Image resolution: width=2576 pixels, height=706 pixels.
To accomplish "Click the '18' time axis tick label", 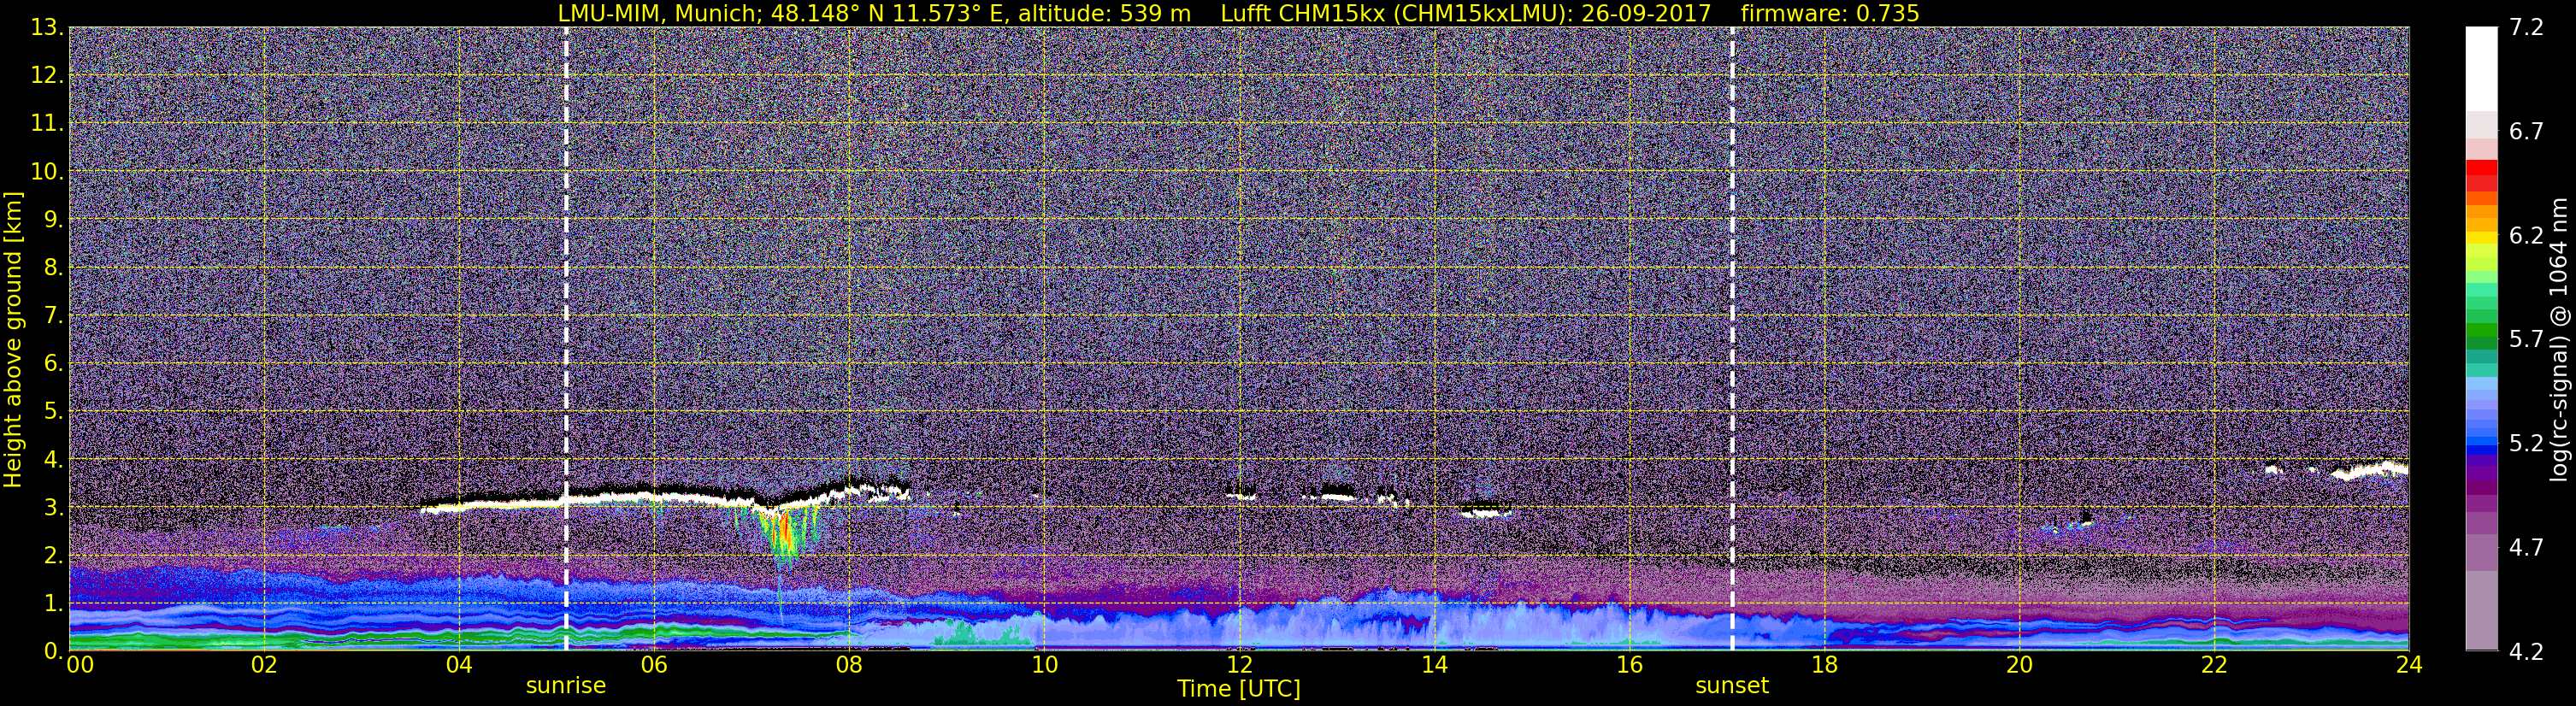I will pyautogui.click(x=1824, y=665).
